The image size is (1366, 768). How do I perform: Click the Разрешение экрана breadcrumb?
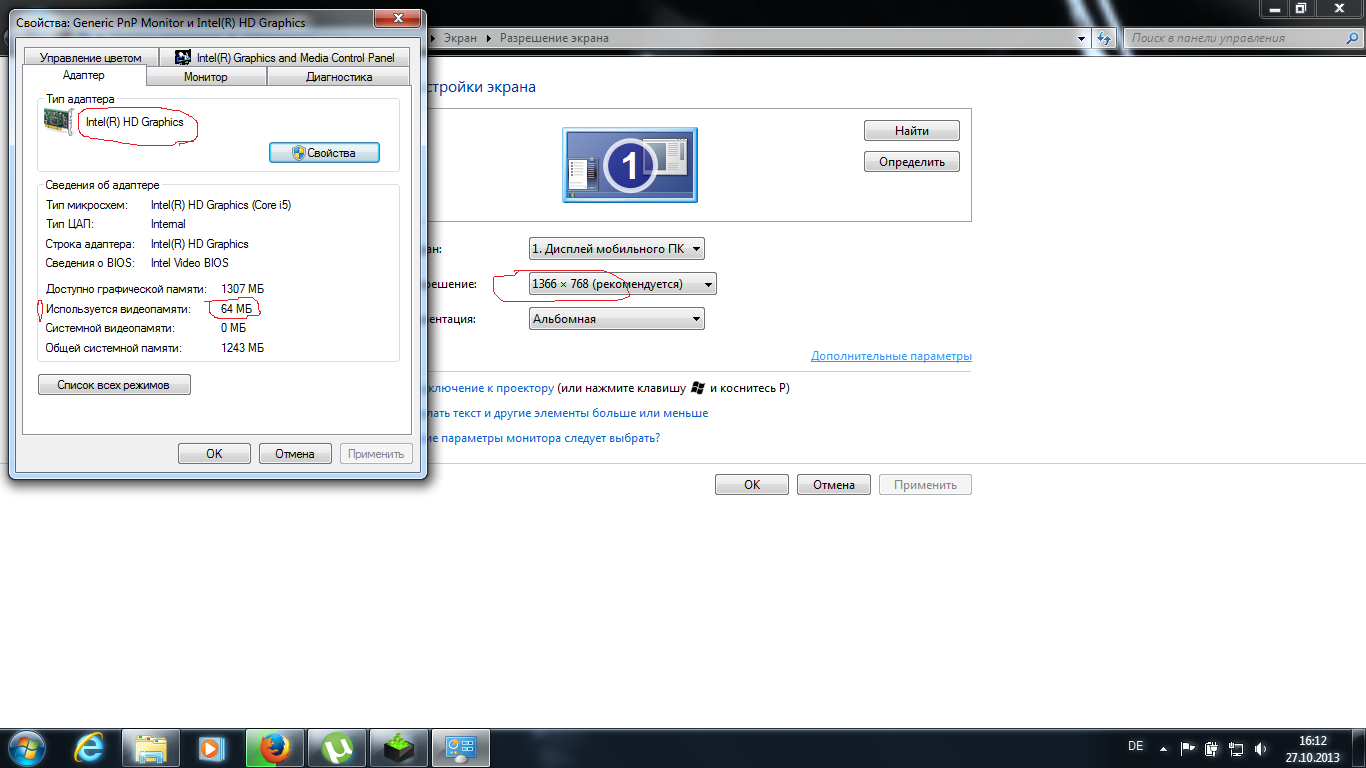[x=554, y=38]
